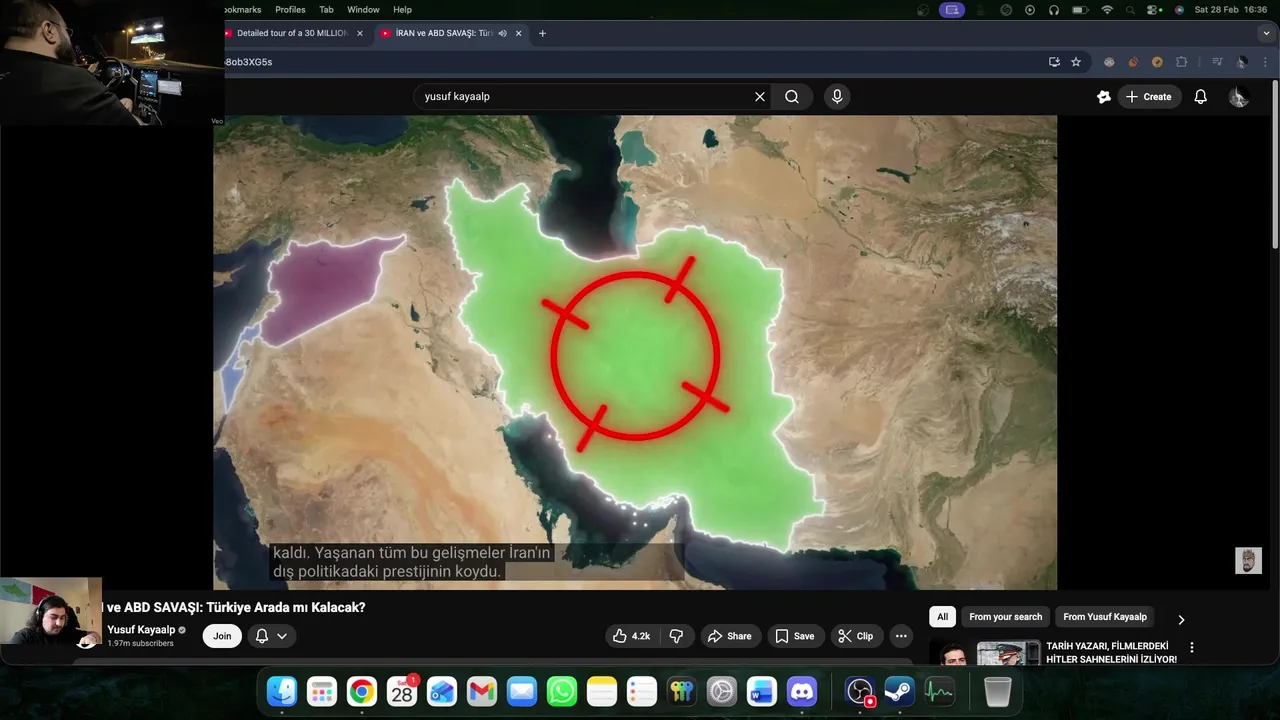This screenshot has height=720, width=1280.
Task: Click the Create button
Action: tap(1149, 97)
